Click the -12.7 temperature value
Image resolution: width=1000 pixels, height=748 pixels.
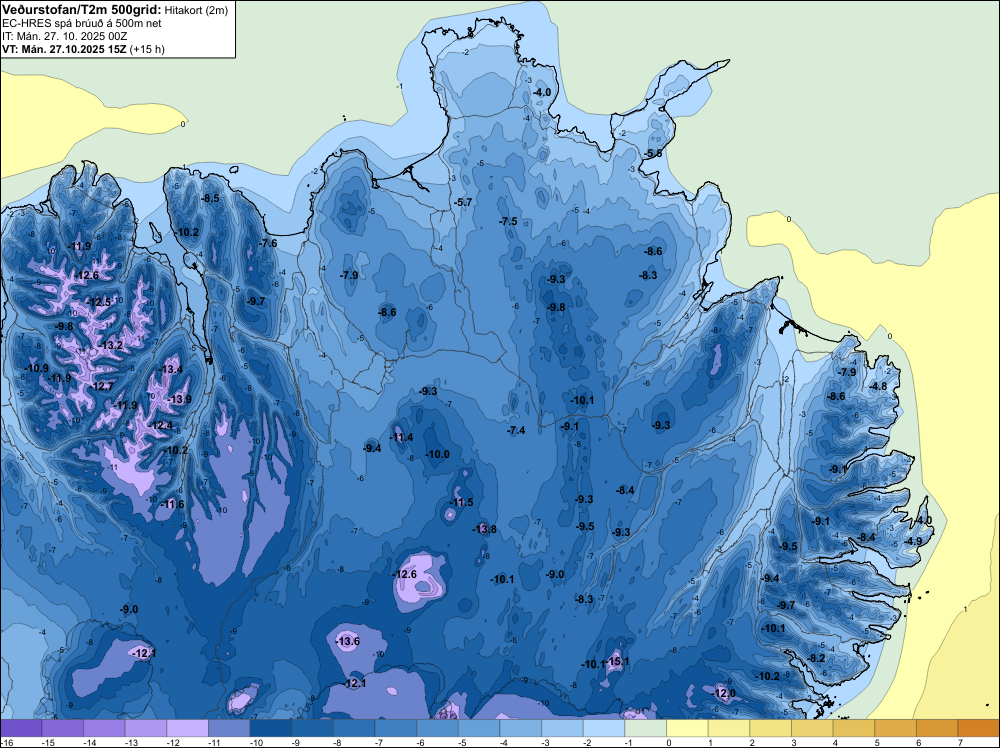pyautogui.click(x=101, y=386)
